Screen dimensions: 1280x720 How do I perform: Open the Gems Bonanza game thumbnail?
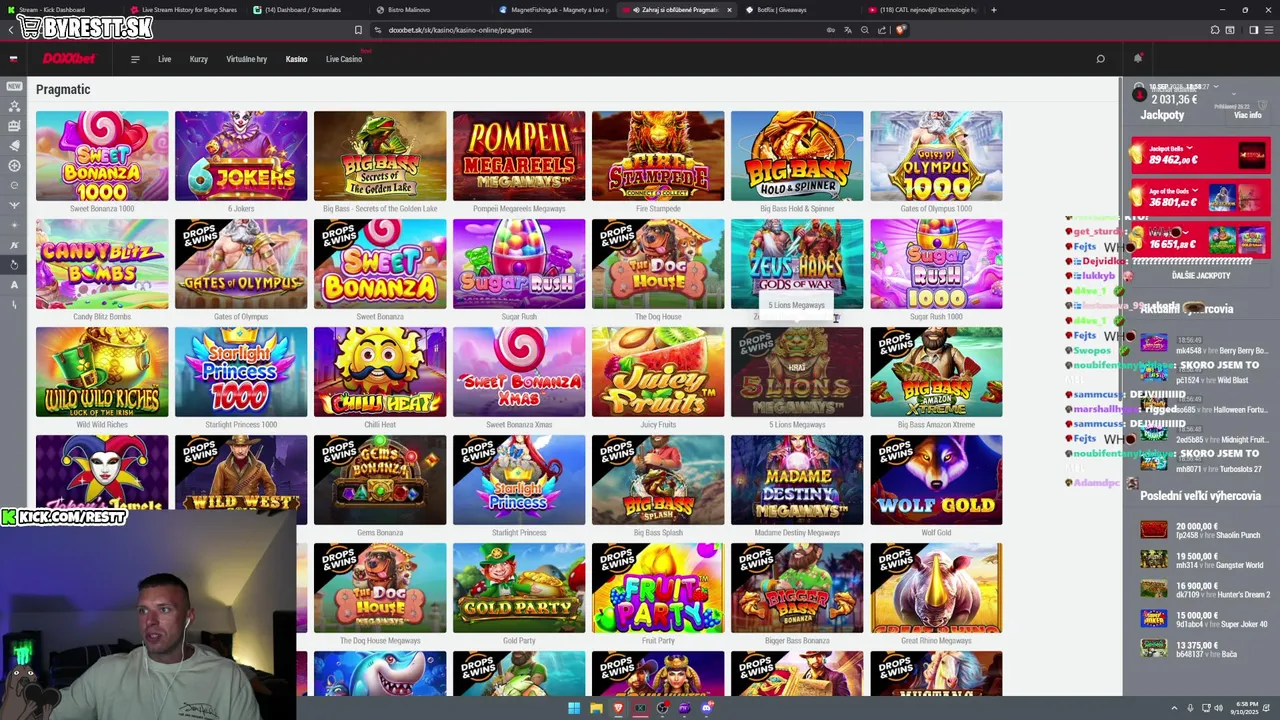tap(380, 480)
